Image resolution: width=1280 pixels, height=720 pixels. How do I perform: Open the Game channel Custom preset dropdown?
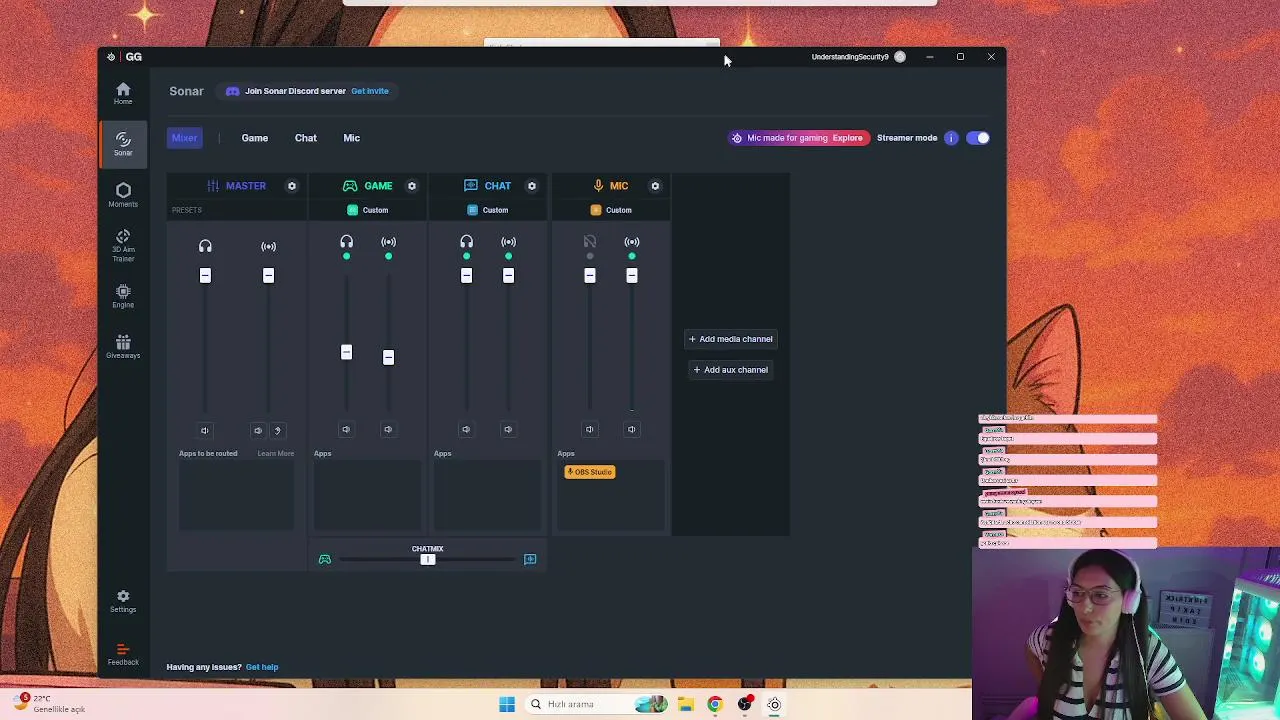[368, 210]
